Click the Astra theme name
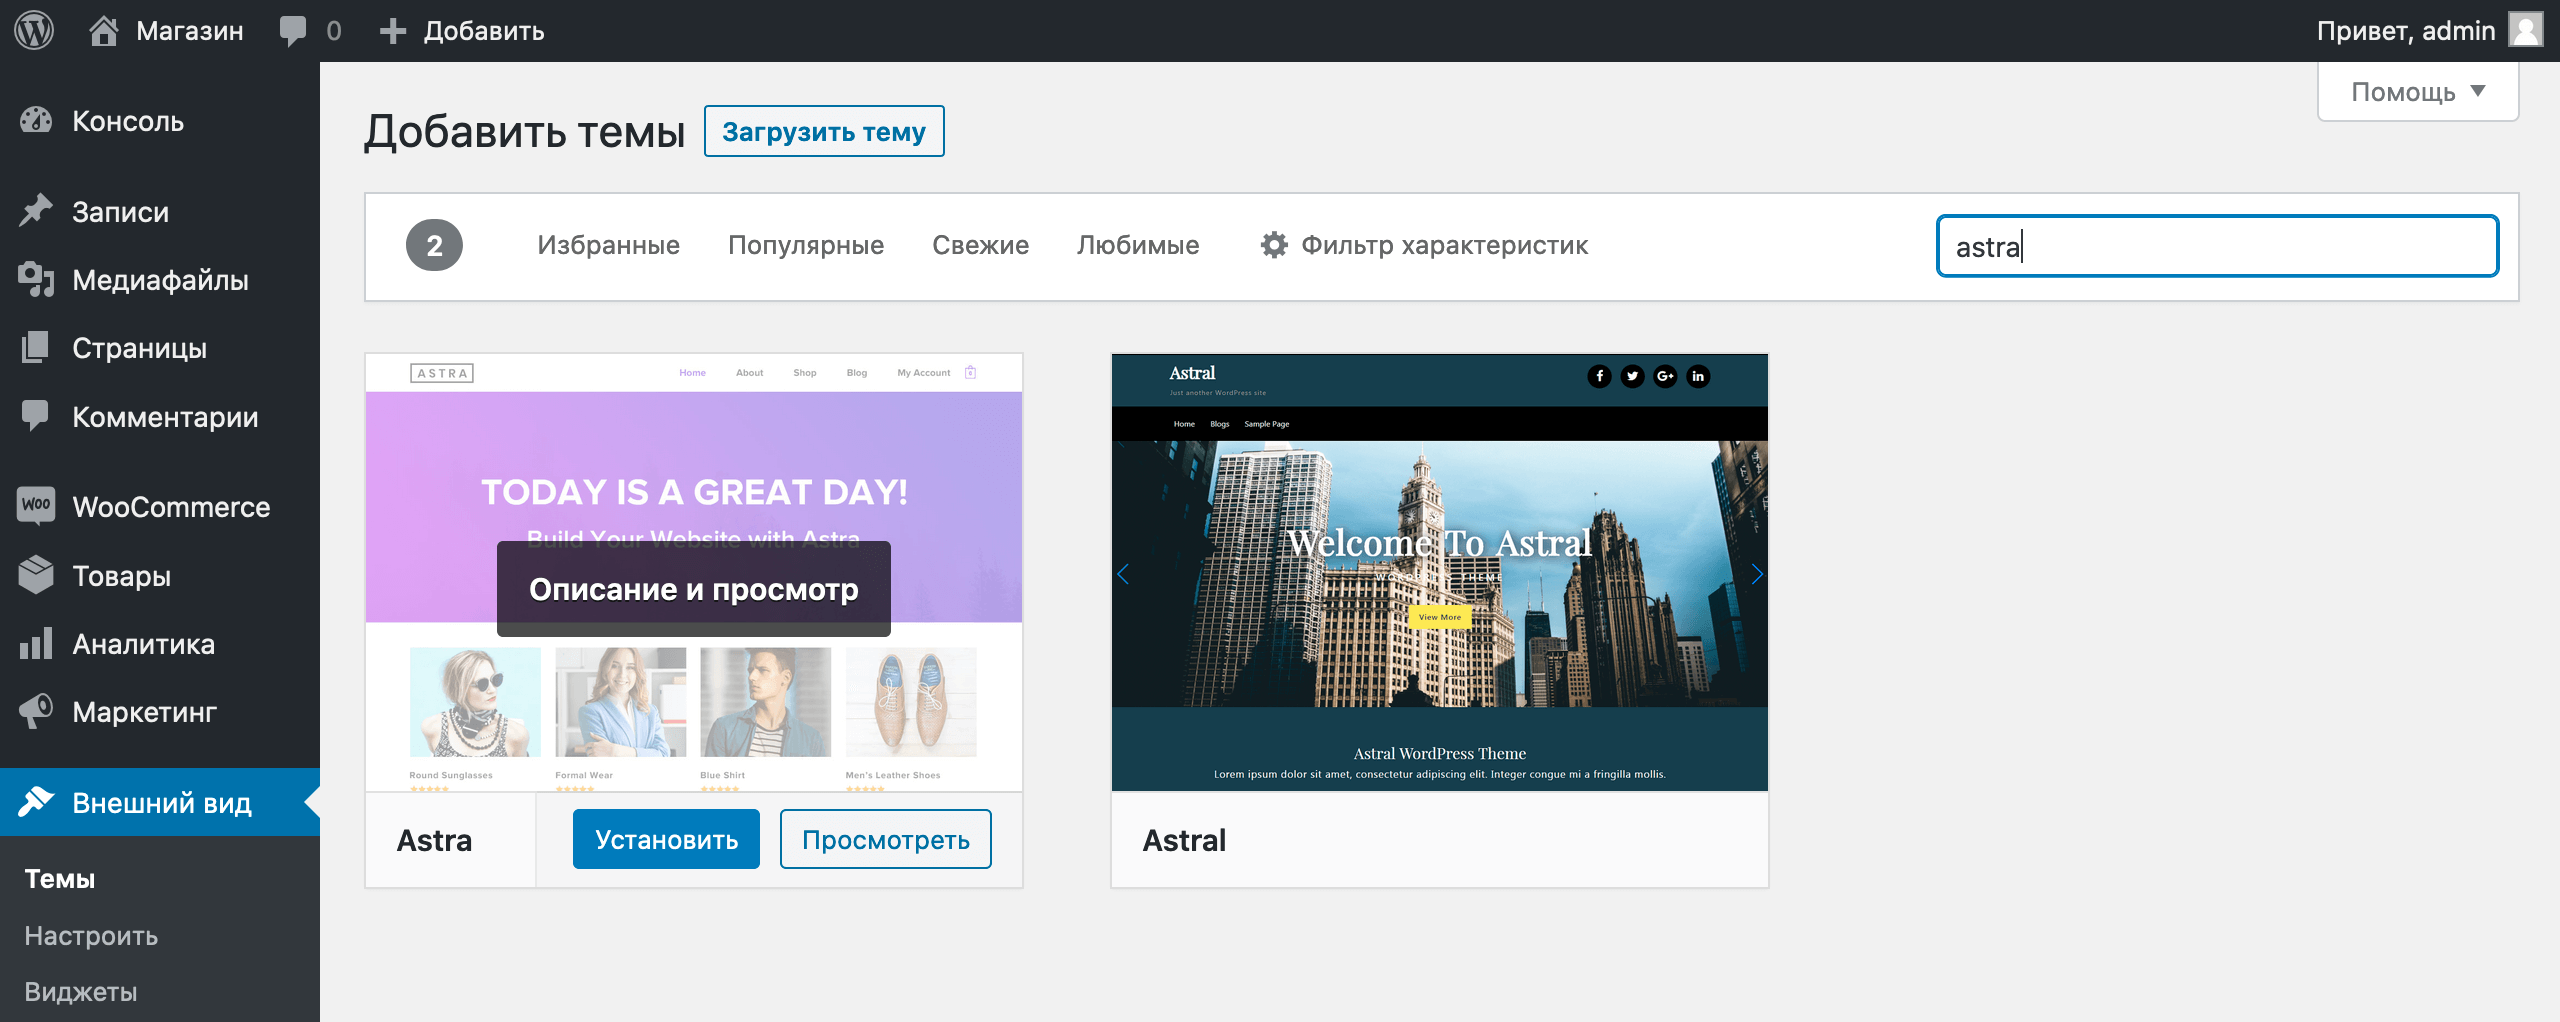The width and height of the screenshot is (2560, 1022). pyautogui.click(x=434, y=840)
